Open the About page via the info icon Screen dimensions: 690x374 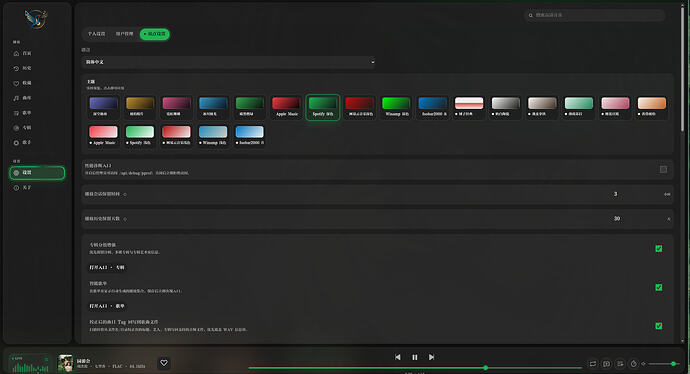pyautogui.click(x=16, y=188)
